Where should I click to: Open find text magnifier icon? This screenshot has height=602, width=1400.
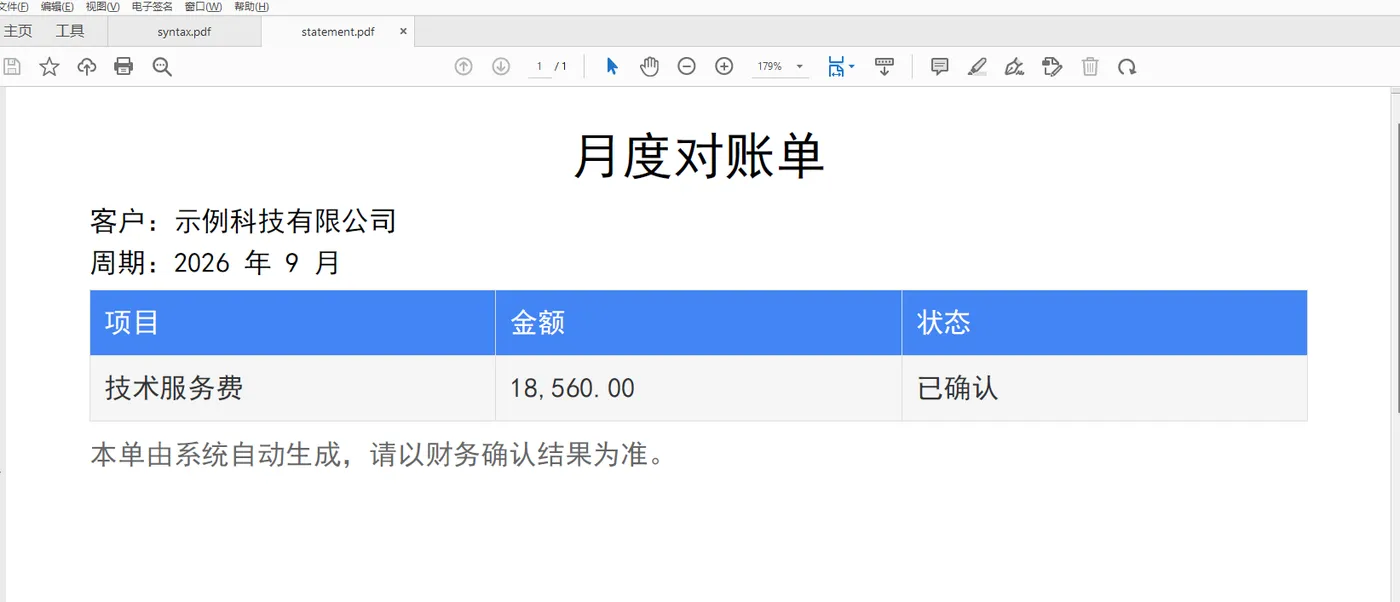162,67
